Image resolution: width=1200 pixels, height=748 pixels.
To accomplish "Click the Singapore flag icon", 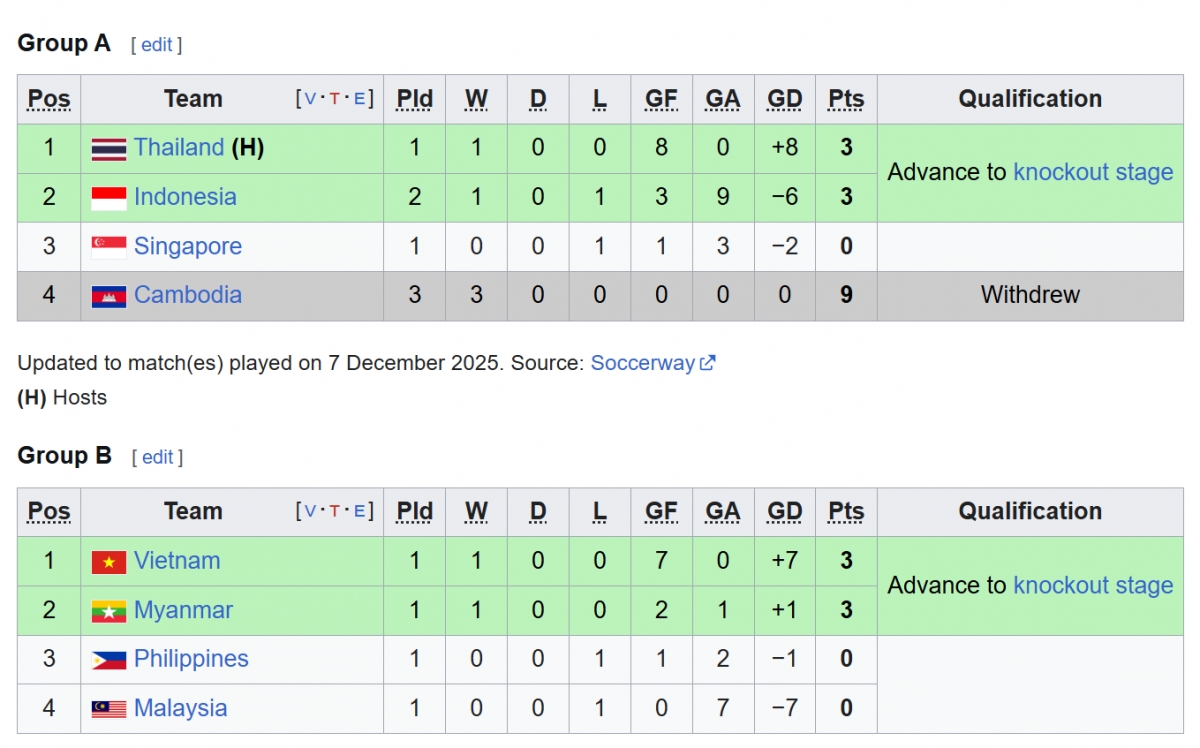I will coord(109,247).
